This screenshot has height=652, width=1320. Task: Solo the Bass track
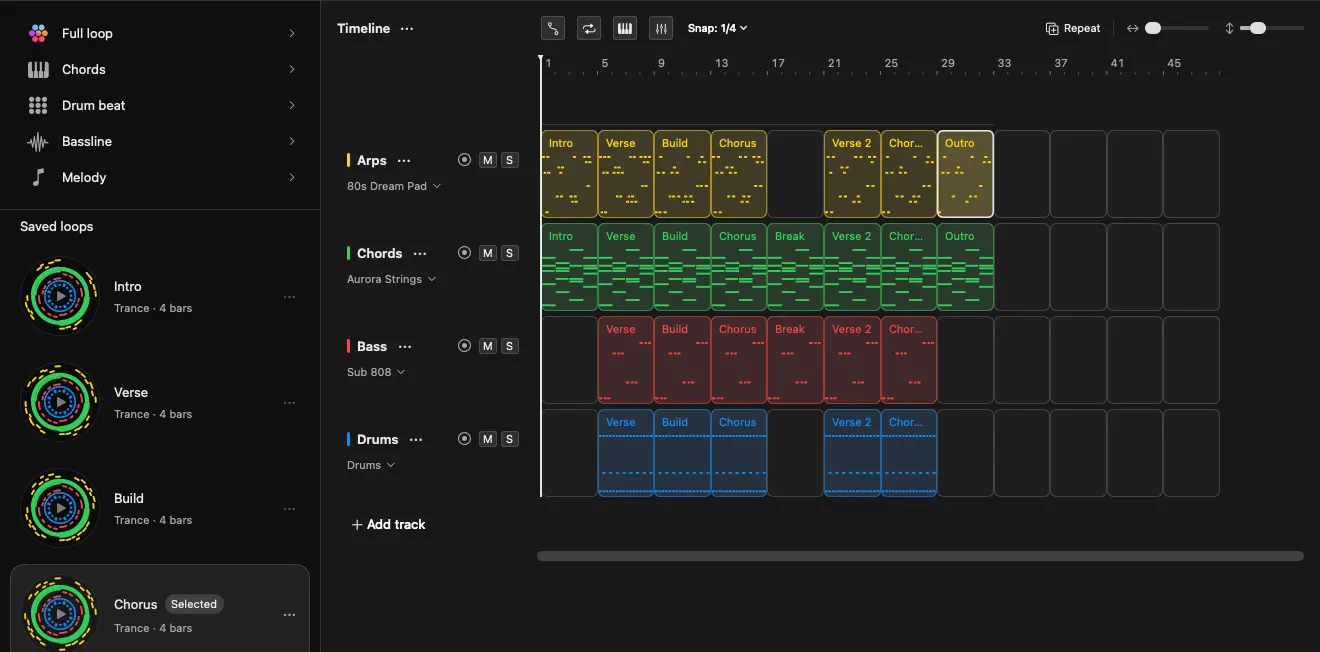click(509, 346)
